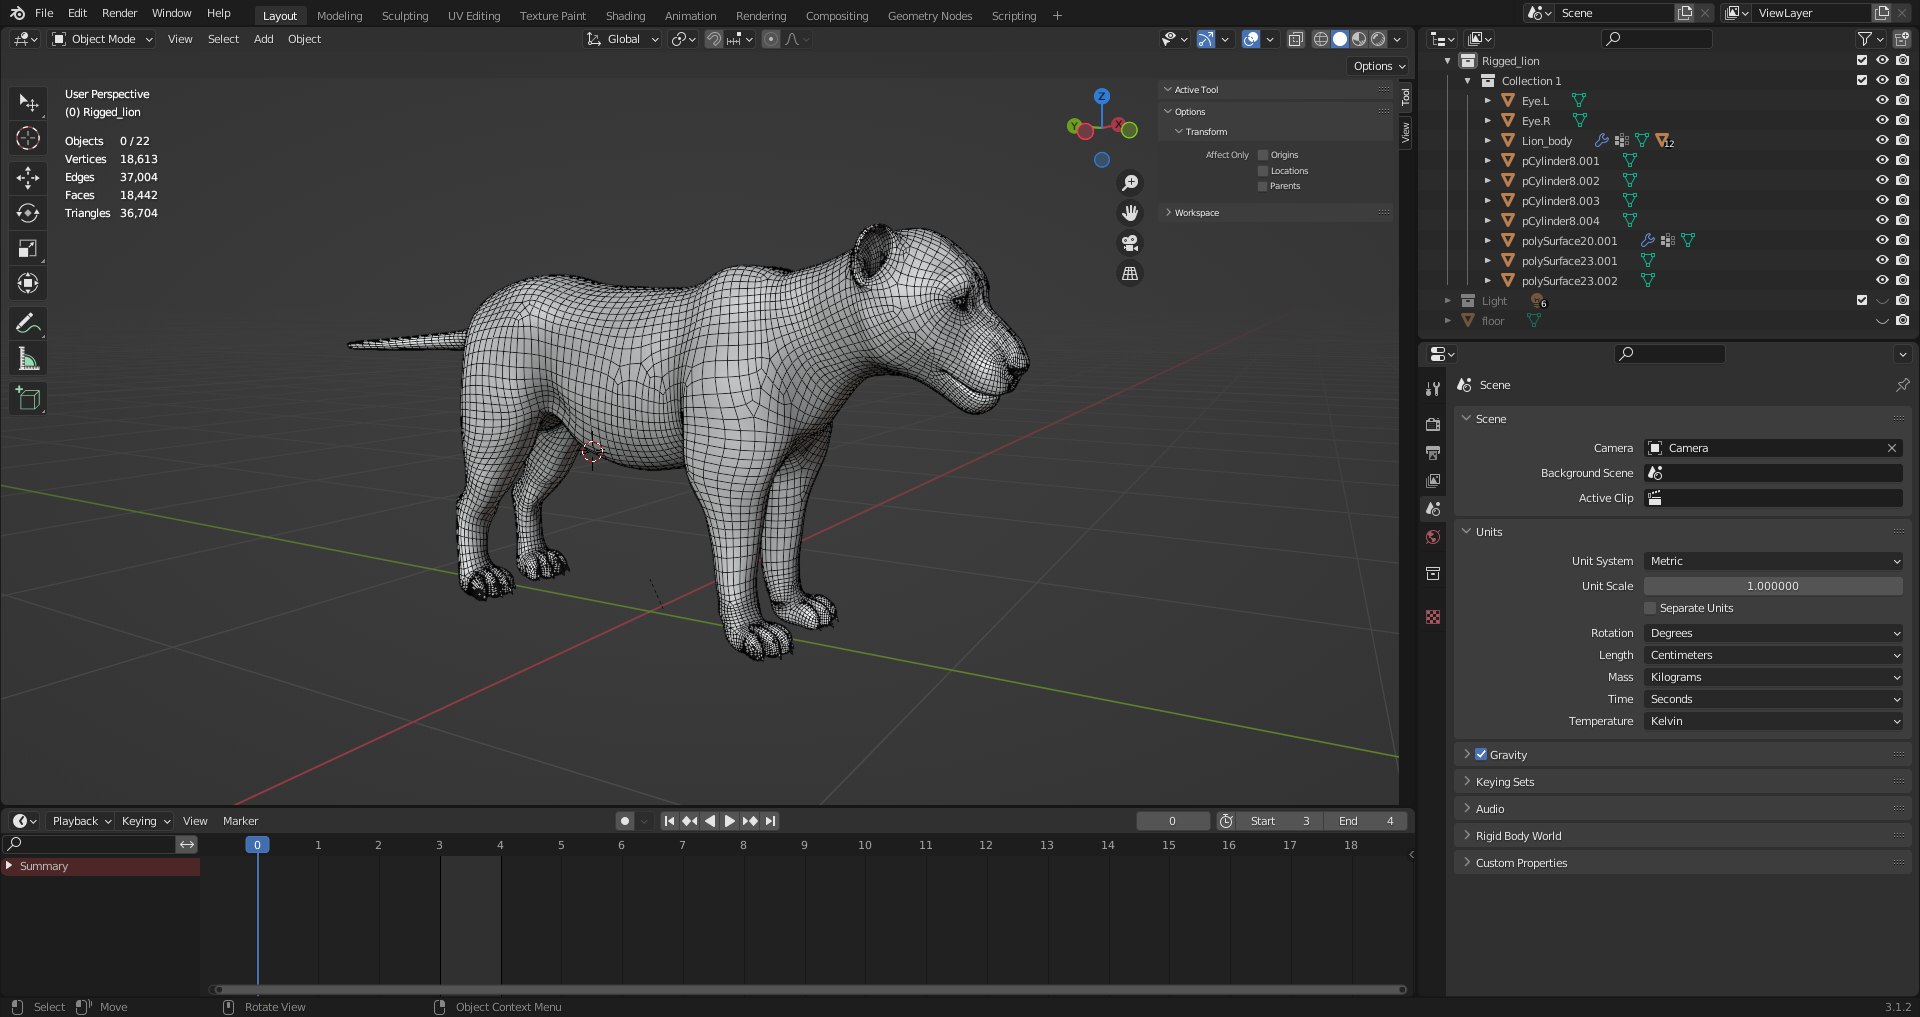Select the Rotate tool
This screenshot has height=1017, width=1920.
point(28,213)
